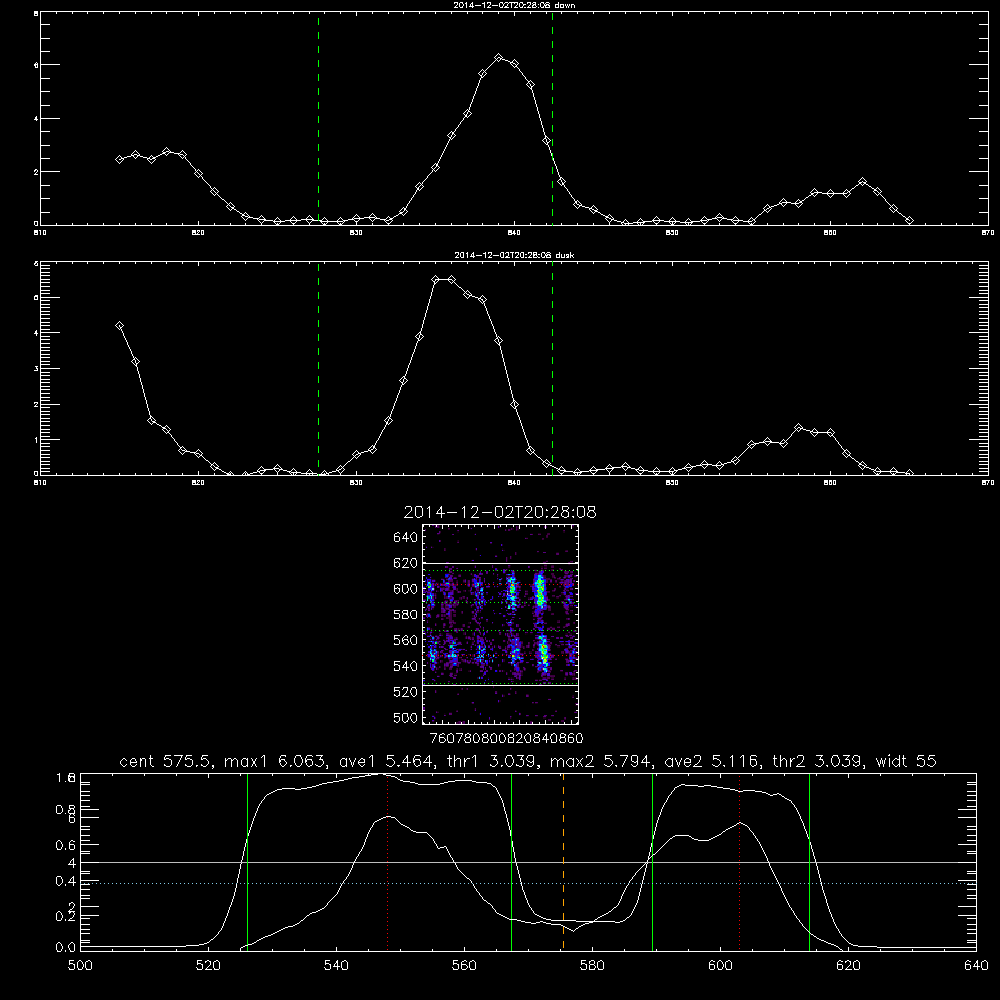Viewport: 1000px width, 1000px height.
Task: Click the highest diamond point of the dawn curve
Action: pyautogui.click(x=499, y=58)
